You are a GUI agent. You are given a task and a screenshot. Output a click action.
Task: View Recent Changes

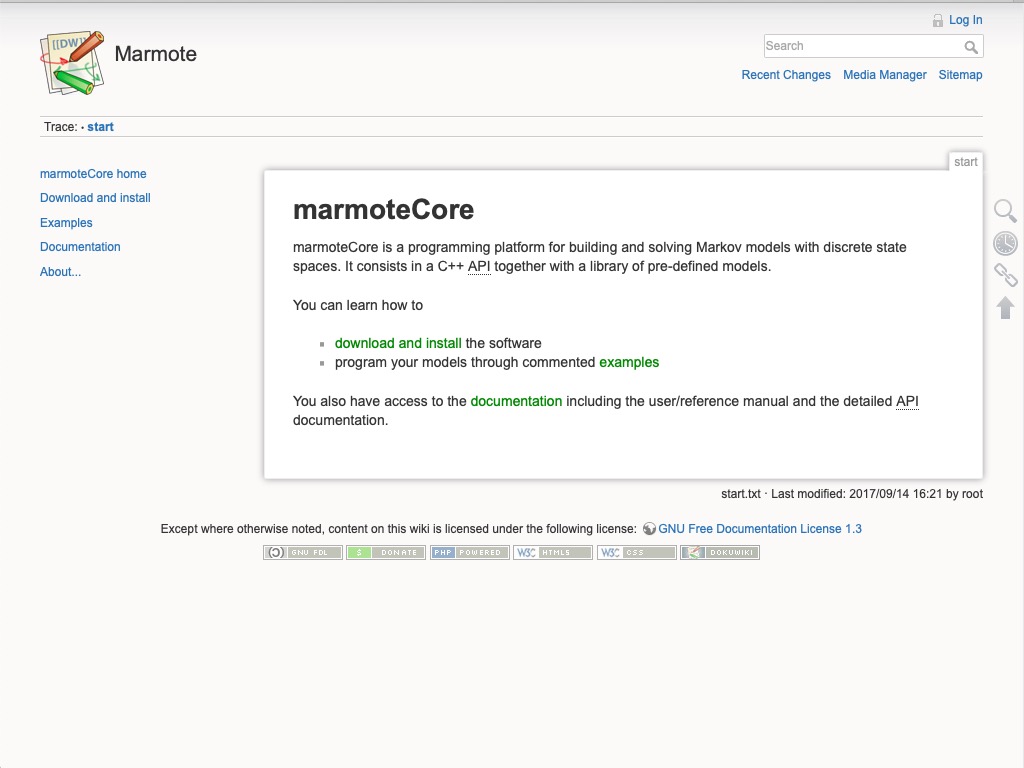pyautogui.click(x=785, y=74)
